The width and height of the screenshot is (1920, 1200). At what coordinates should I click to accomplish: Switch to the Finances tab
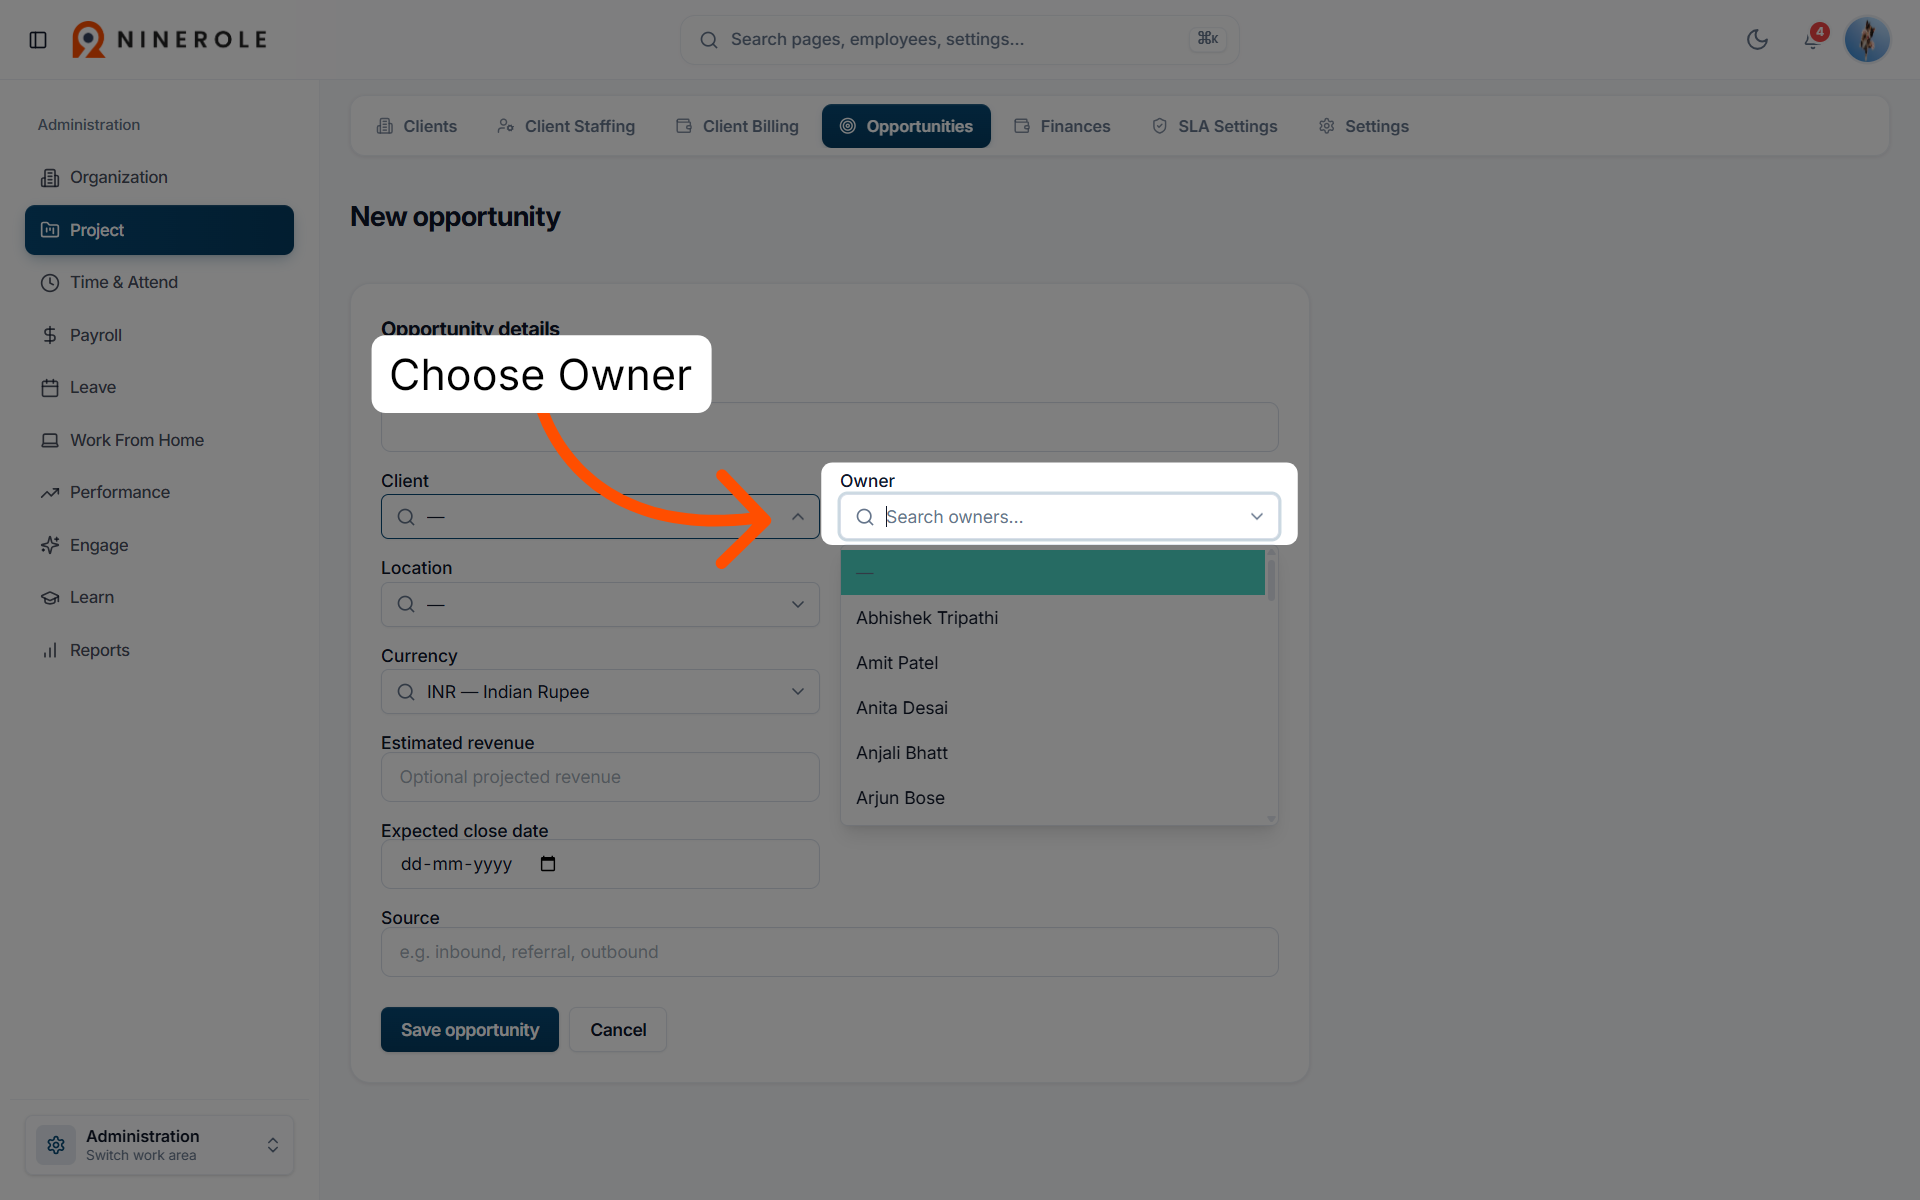click(x=1062, y=126)
